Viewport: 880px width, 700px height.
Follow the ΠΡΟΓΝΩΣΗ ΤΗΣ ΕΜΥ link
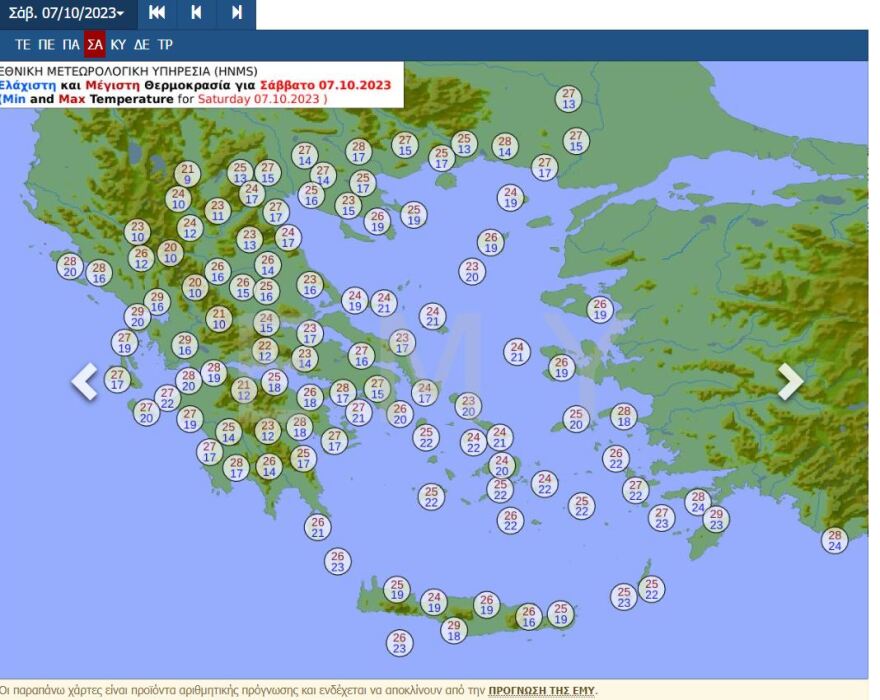pyautogui.click(x=541, y=690)
